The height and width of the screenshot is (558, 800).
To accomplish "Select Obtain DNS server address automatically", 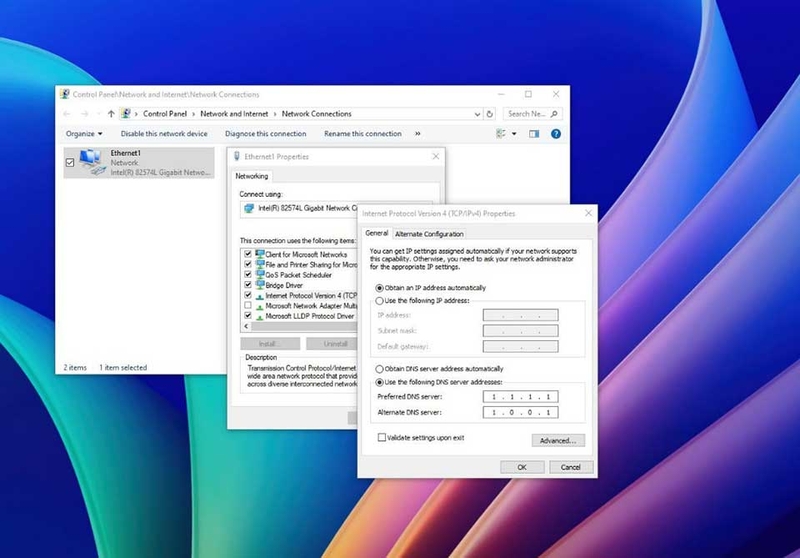I will click(380, 369).
